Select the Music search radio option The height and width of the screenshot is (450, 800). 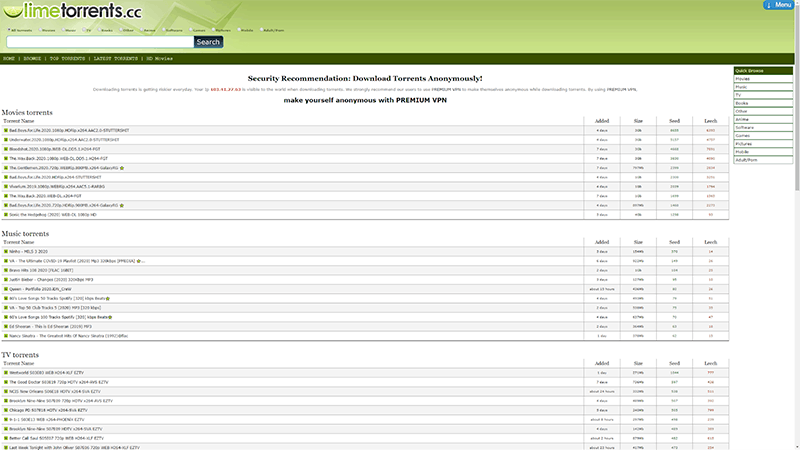click(63, 30)
